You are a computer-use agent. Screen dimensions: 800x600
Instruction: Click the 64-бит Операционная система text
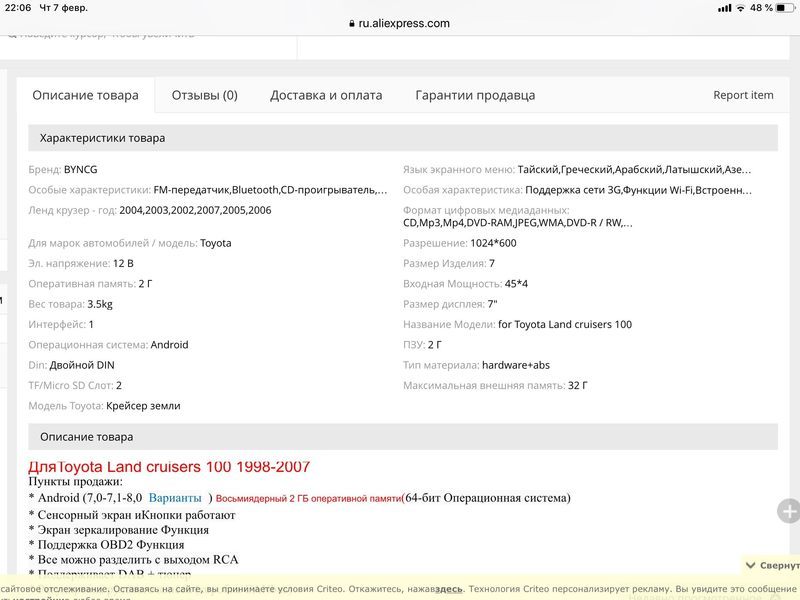pyautogui.click(x=486, y=497)
